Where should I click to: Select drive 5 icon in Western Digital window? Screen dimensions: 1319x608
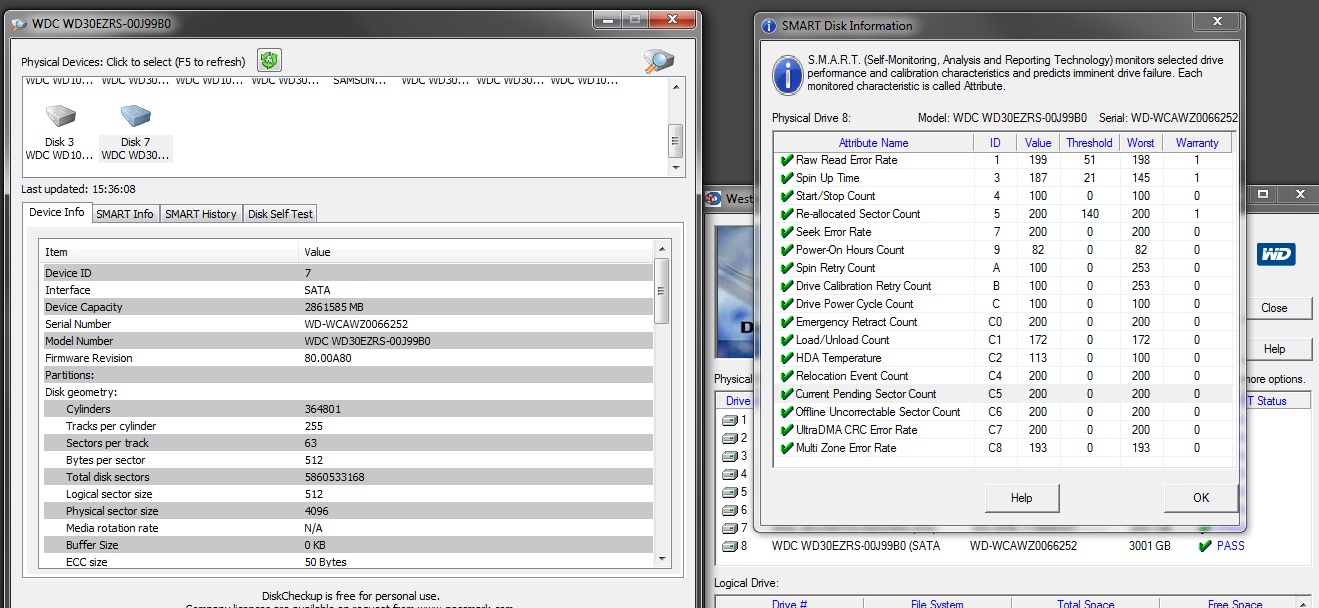pyautogui.click(x=730, y=492)
